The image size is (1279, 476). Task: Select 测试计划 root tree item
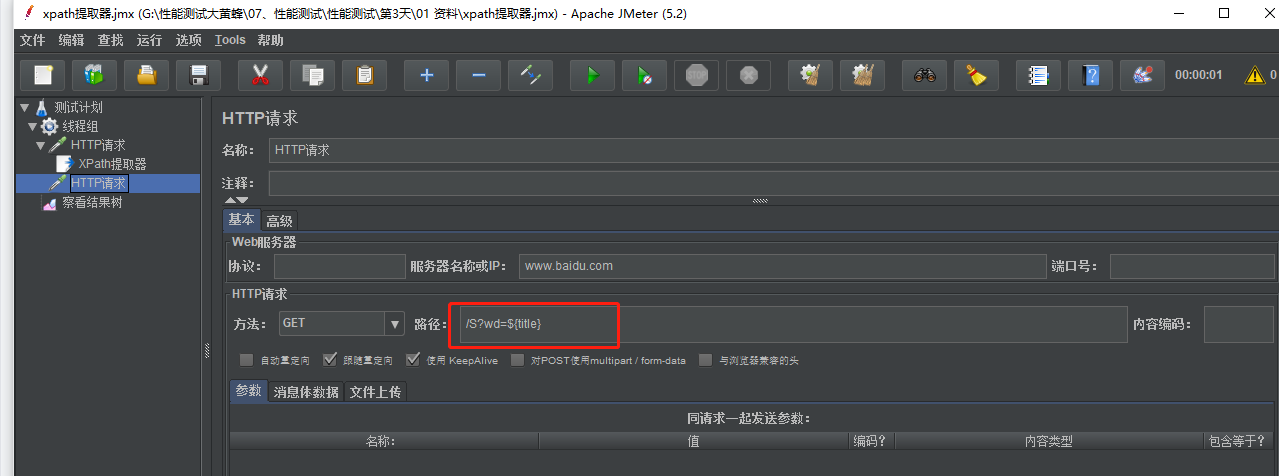tap(78, 107)
